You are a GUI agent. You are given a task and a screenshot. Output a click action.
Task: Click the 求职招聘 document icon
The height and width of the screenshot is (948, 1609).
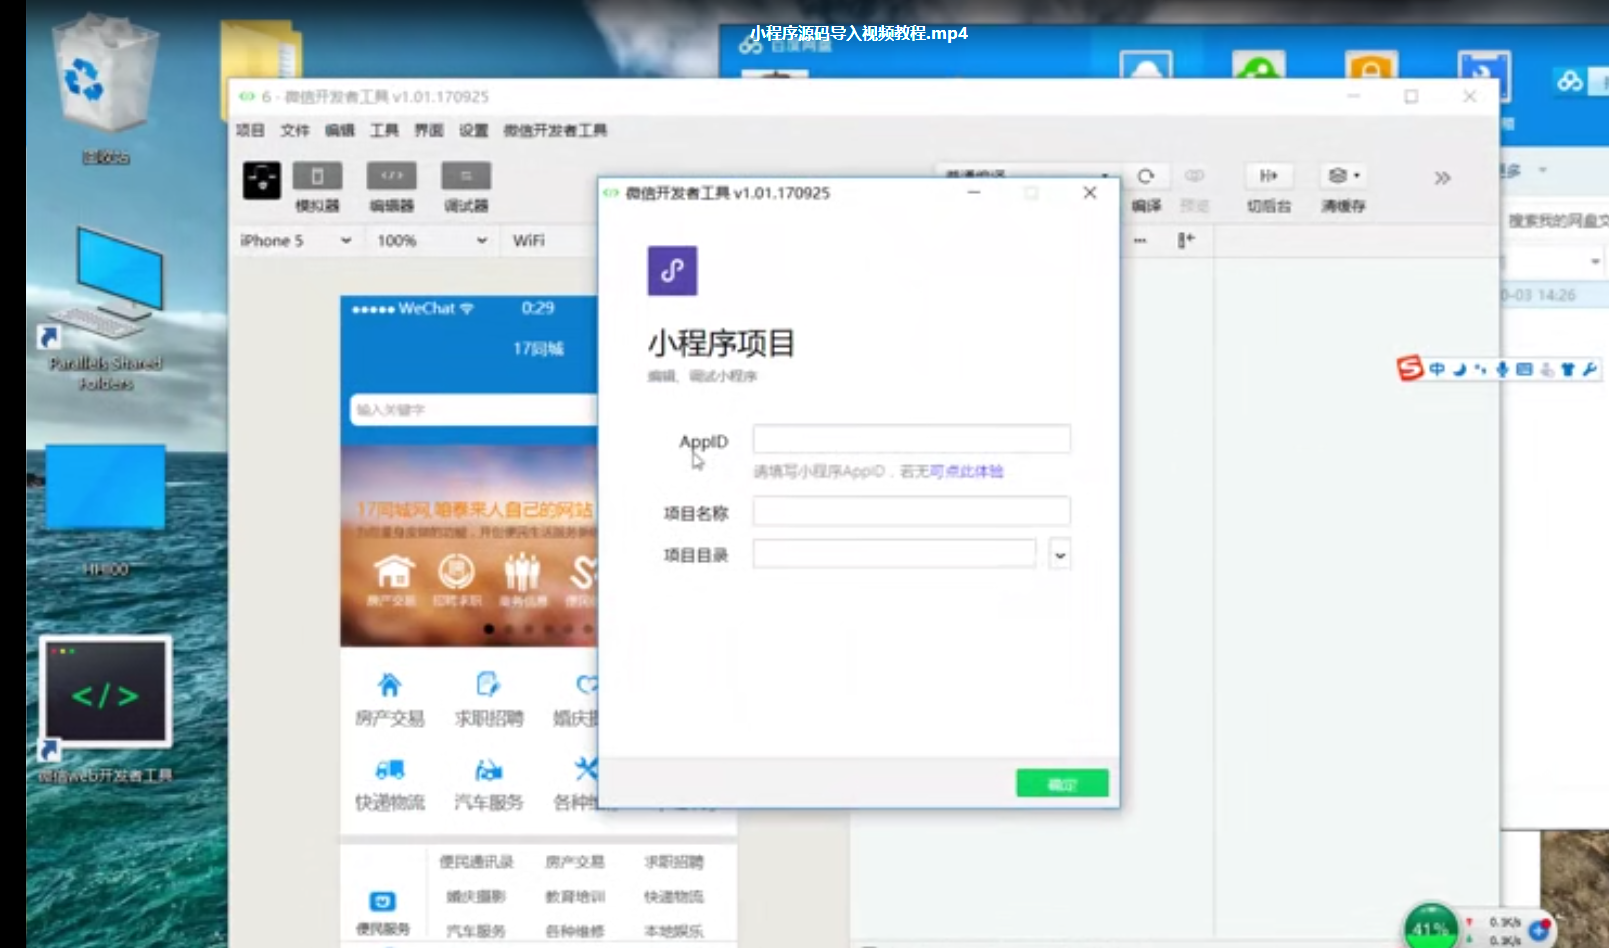click(x=488, y=685)
